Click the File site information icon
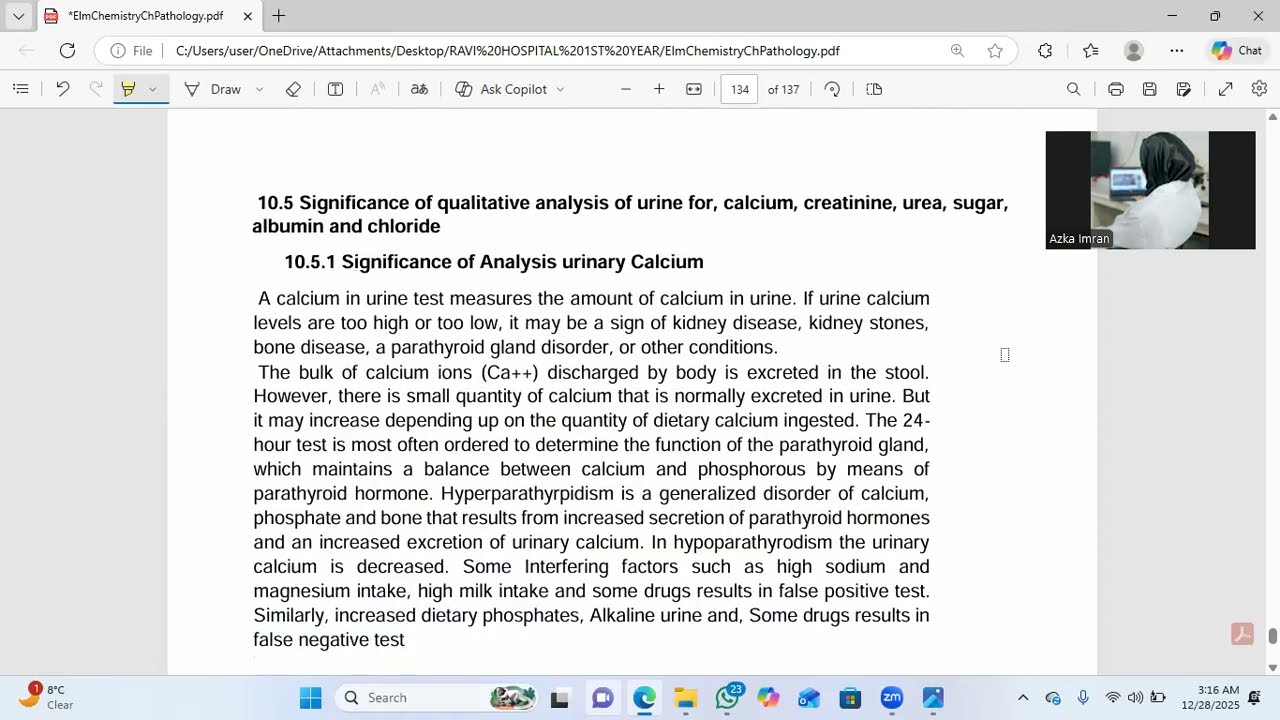 [x=131, y=50]
